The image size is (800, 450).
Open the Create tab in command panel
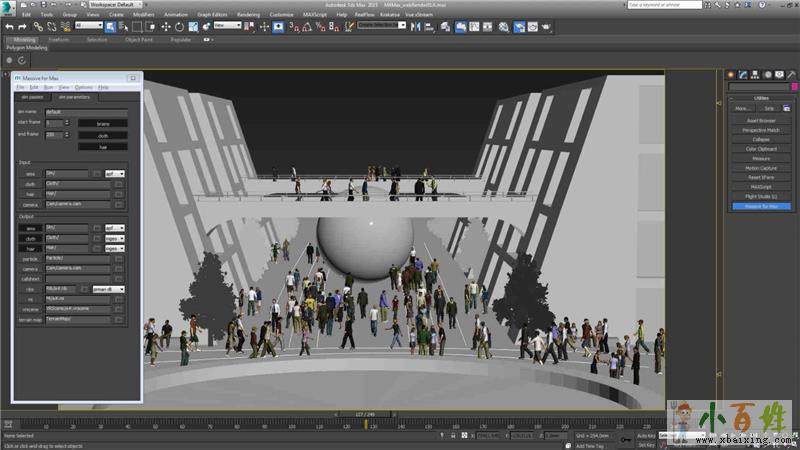coord(731,75)
